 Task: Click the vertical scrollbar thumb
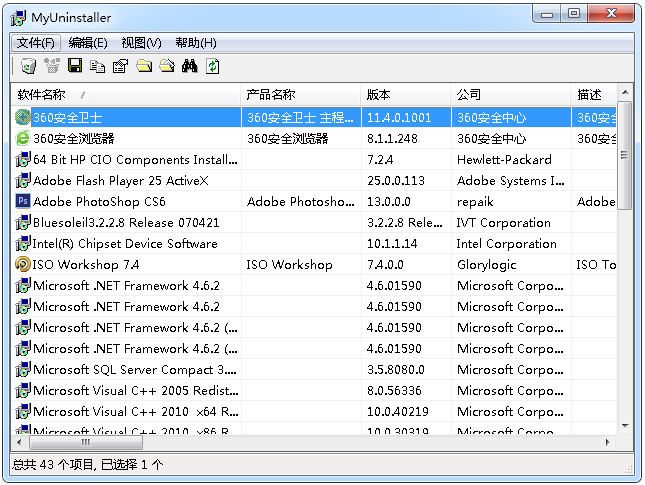(625, 155)
